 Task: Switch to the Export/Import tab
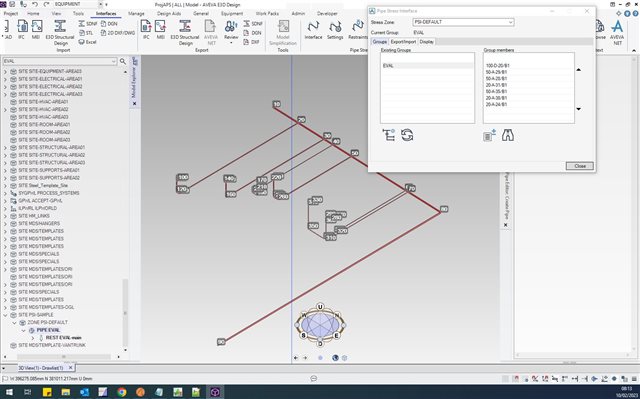tap(403, 42)
